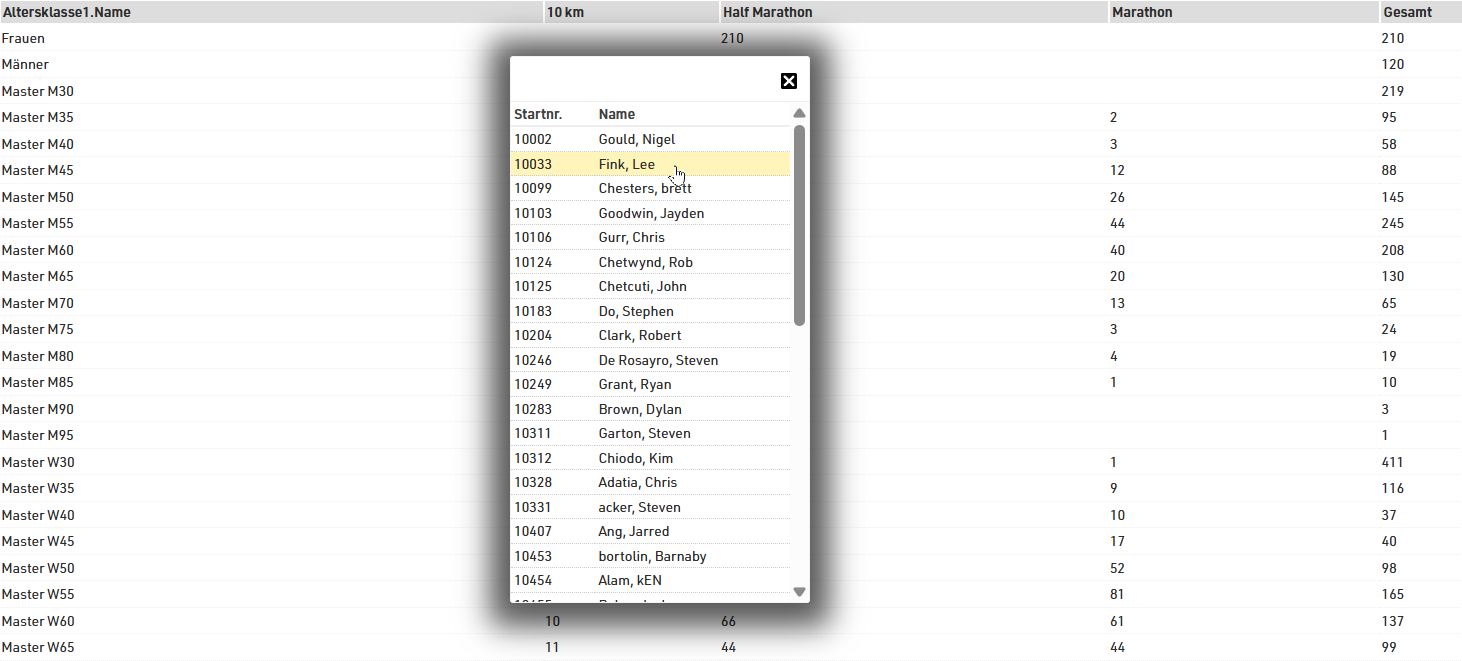Click the Altersklasse1.Name column header

66,12
